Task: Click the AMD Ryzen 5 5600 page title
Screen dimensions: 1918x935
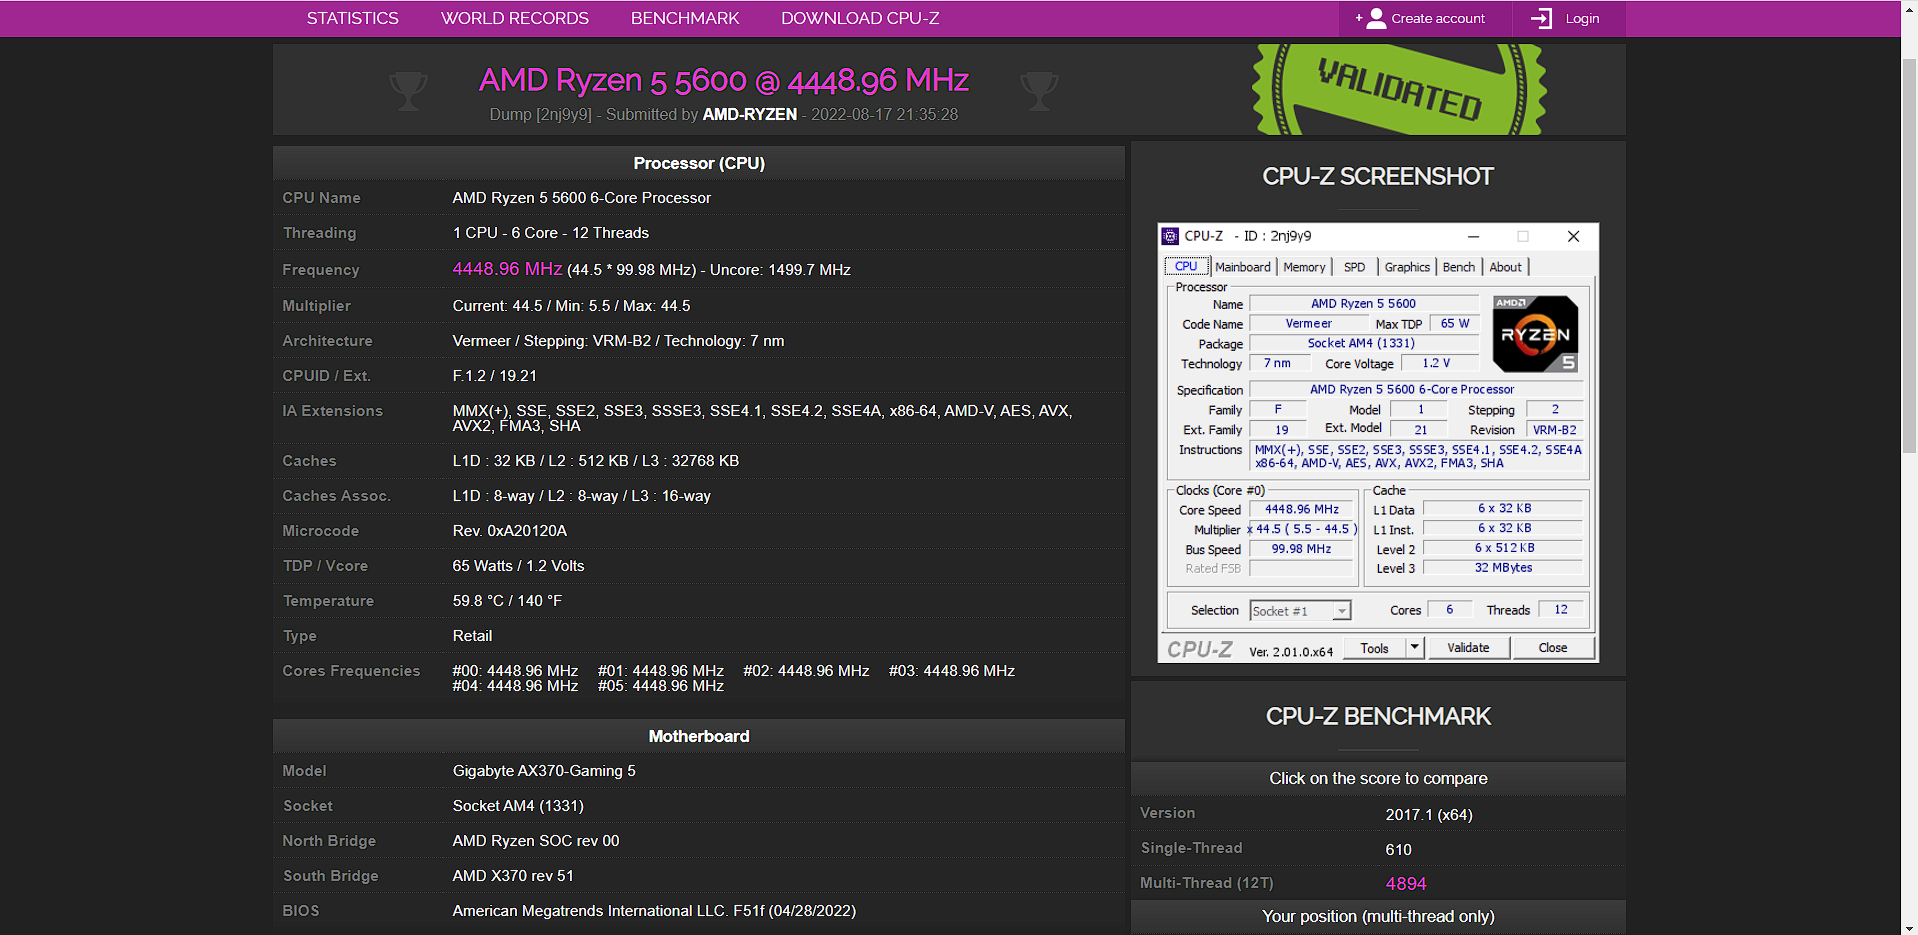Action: pyautogui.click(x=724, y=80)
